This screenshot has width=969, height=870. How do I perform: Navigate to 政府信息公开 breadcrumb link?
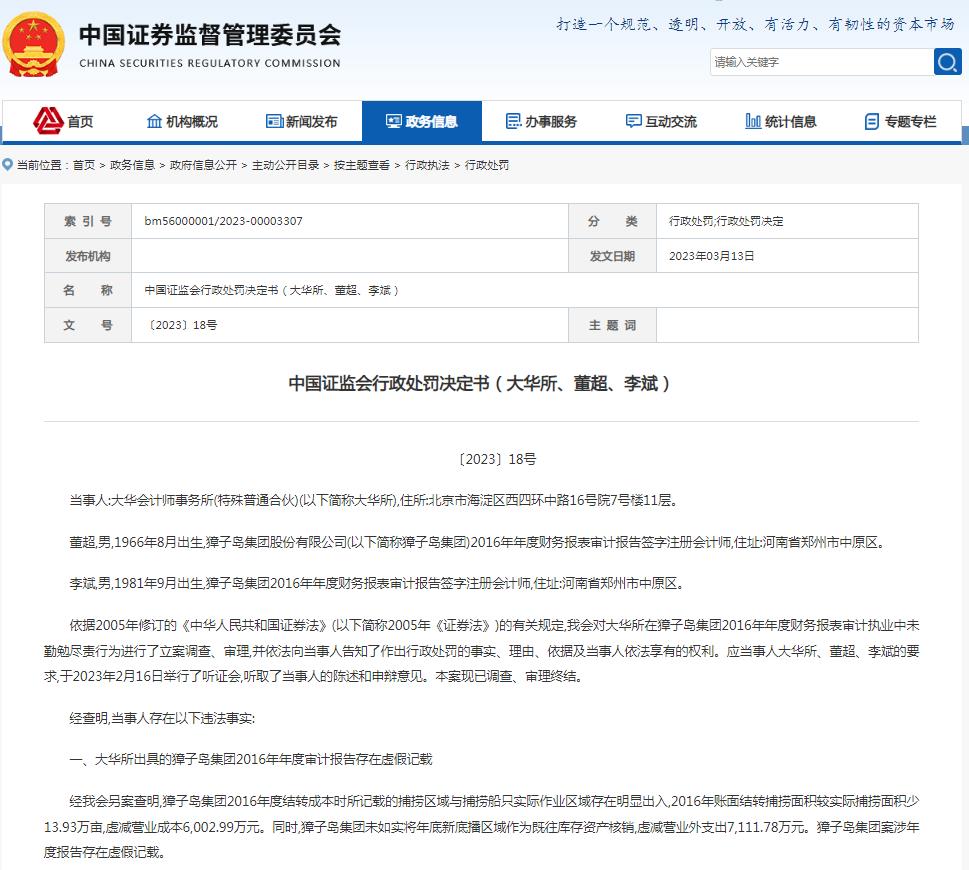[x=203, y=166]
